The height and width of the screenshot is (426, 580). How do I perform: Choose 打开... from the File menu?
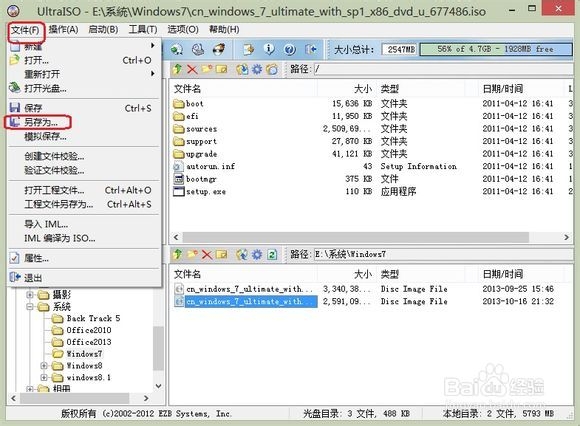84,60
